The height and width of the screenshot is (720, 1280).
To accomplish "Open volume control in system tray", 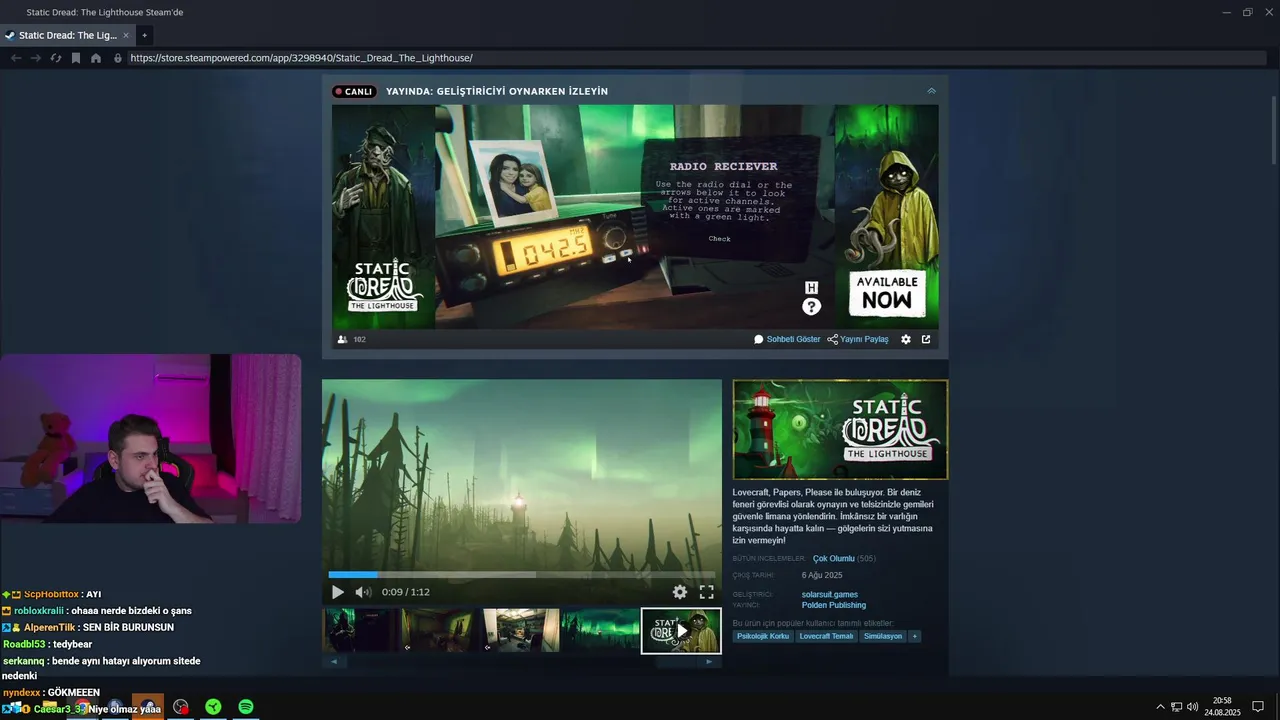I will tap(1192, 707).
